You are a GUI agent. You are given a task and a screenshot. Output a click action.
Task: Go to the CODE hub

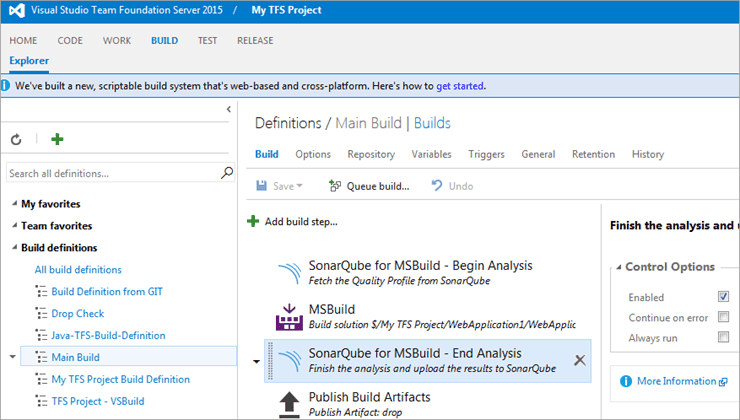70,41
